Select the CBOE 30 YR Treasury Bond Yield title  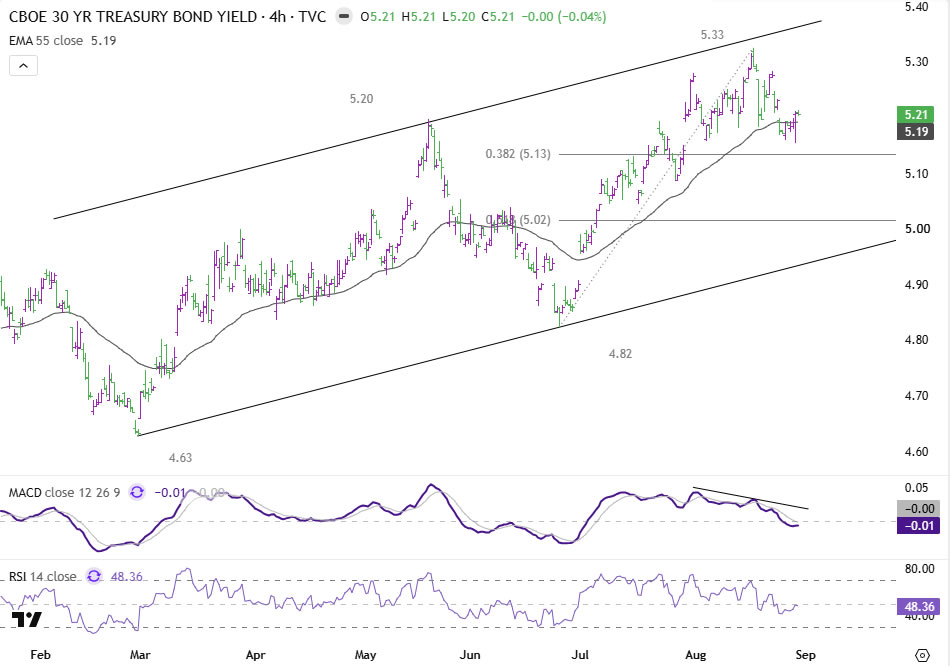click(167, 17)
